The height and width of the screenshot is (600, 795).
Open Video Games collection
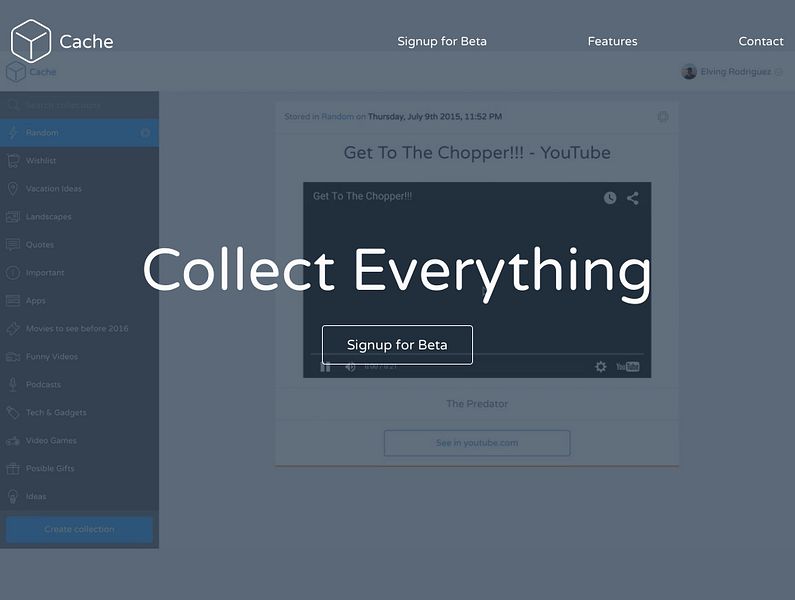[79, 441]
